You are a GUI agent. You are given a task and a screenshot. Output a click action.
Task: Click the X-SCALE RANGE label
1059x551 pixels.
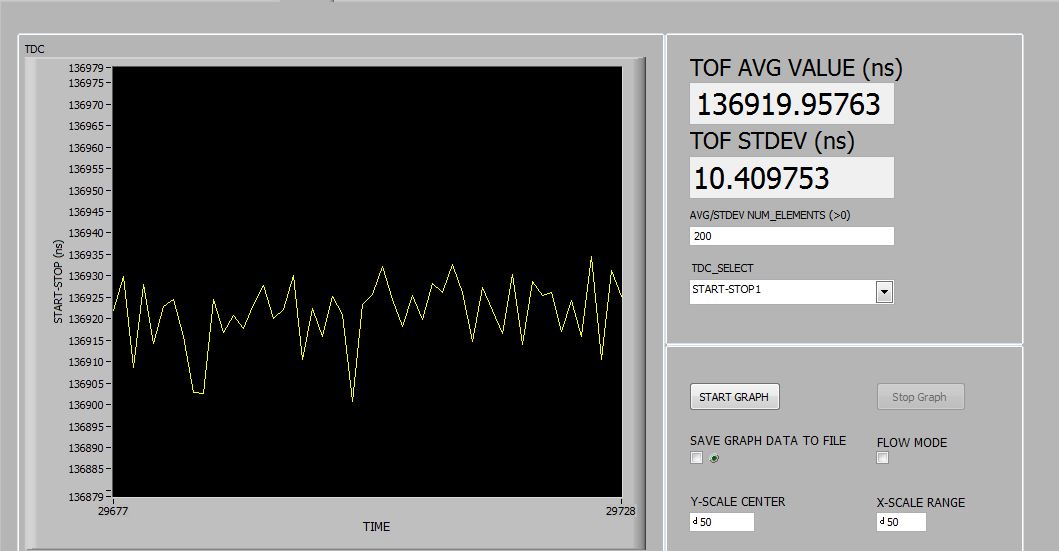pos(921,502)
